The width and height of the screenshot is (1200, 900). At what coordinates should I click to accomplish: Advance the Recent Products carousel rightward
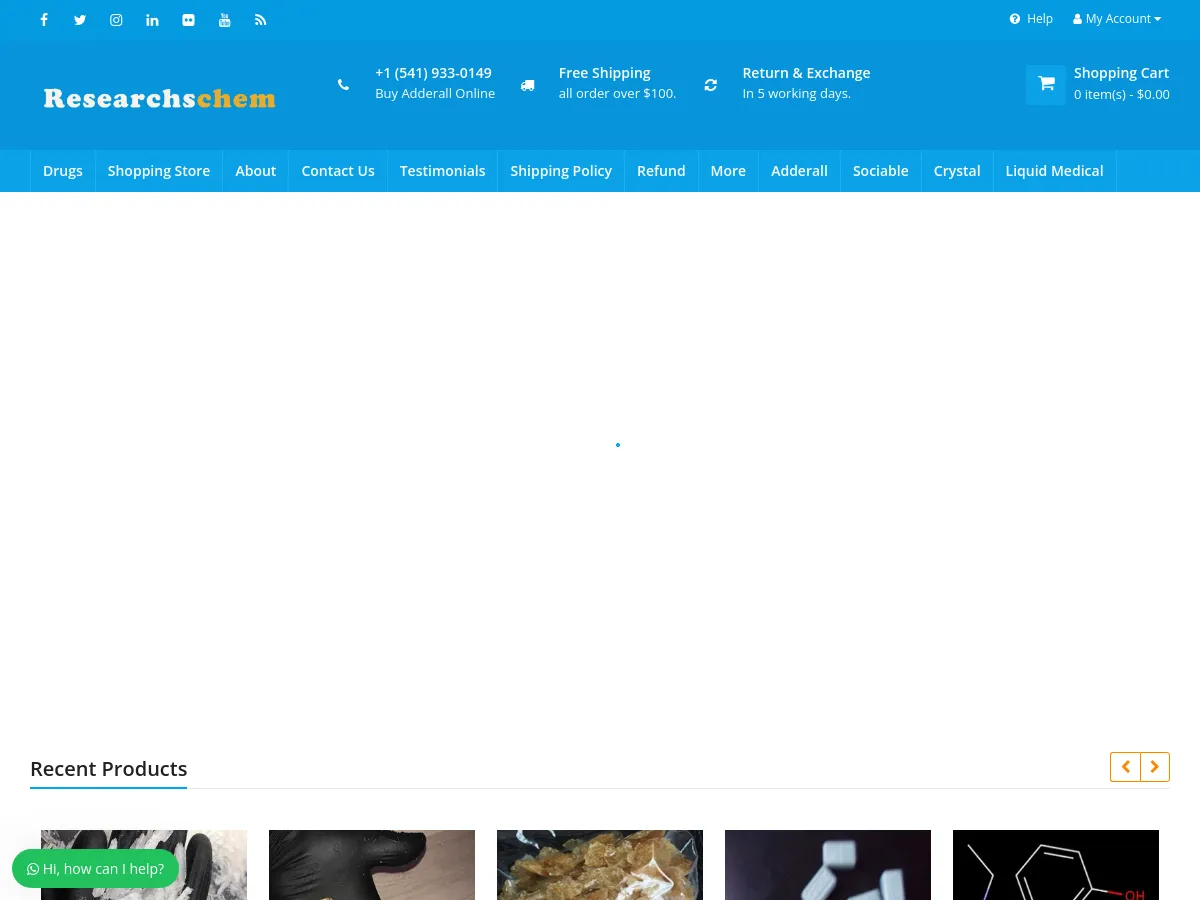point(1154,767)
